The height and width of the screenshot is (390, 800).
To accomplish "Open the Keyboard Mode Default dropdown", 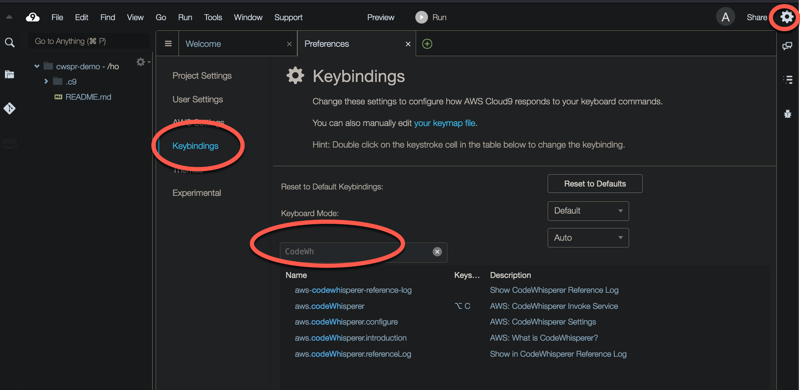I will (x=588, y=211).
